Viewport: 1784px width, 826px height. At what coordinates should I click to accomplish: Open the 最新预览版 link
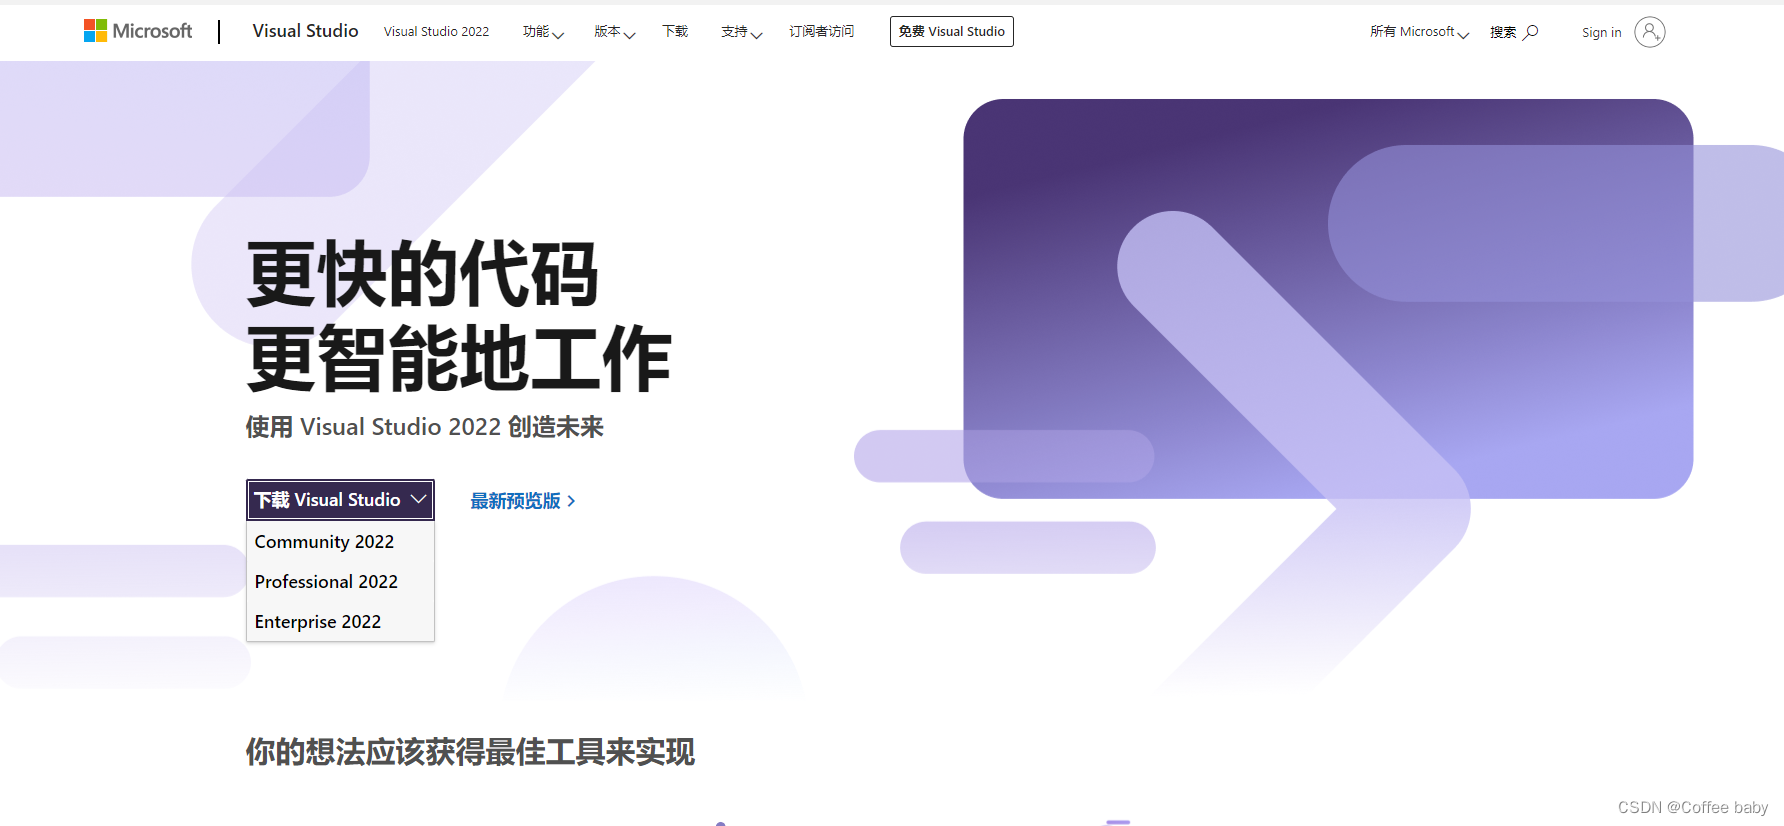click(x=523, y=501)
